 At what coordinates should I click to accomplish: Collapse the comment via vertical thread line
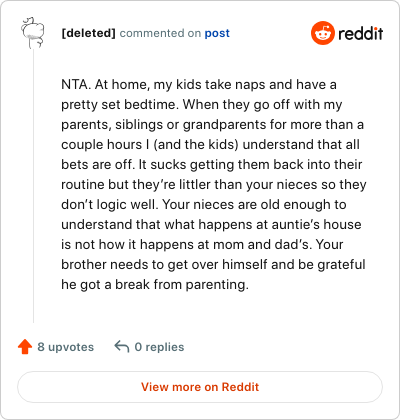33,186
